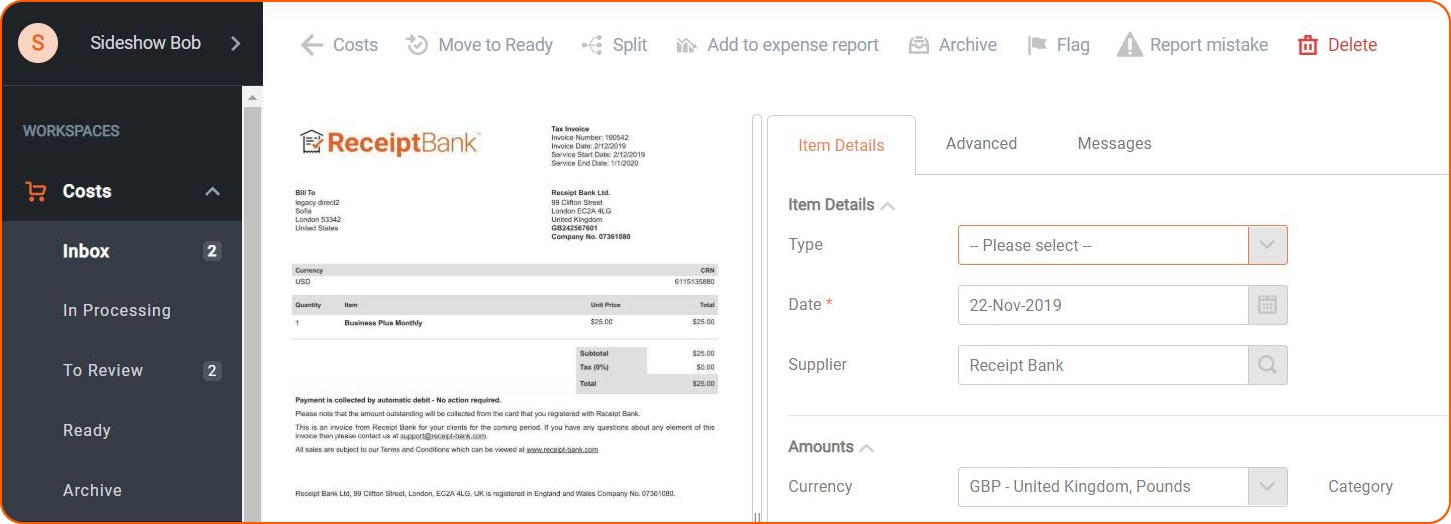Viewport: 1451px width, 524px height.
Task: Click the Flag text label
Action: [1073, 45]
